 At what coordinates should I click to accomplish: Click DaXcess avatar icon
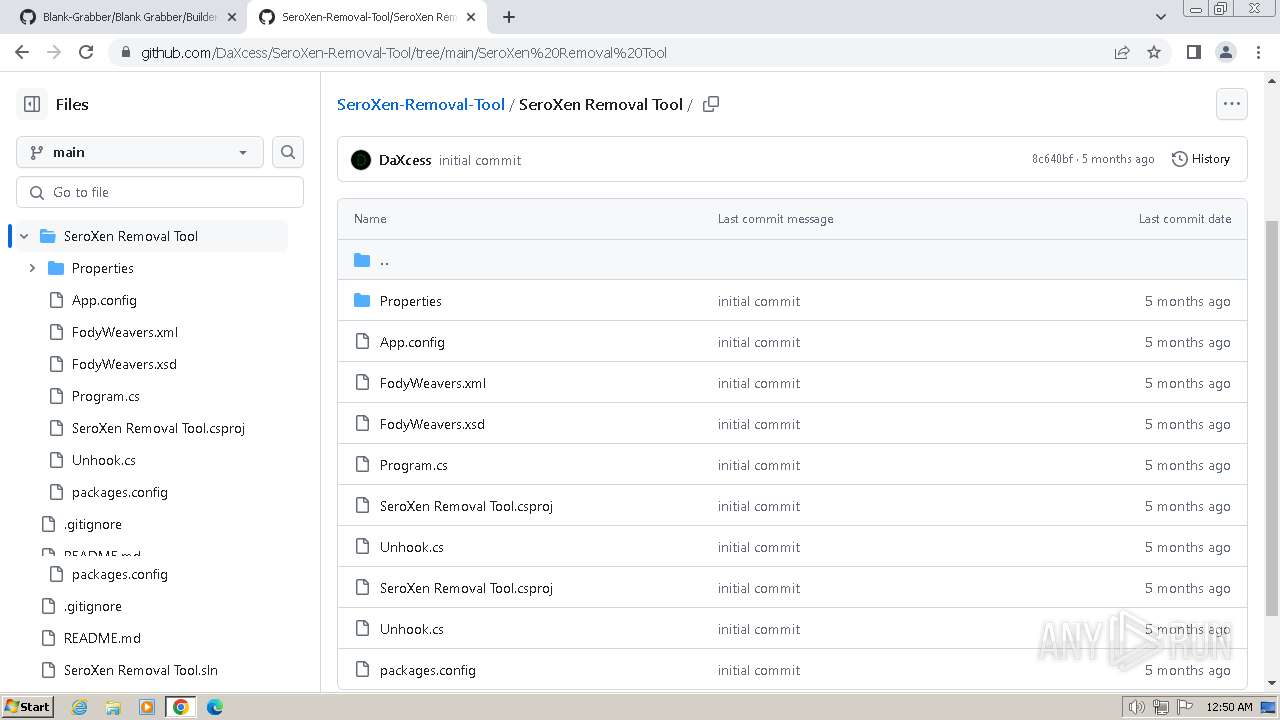click(361, 160)
